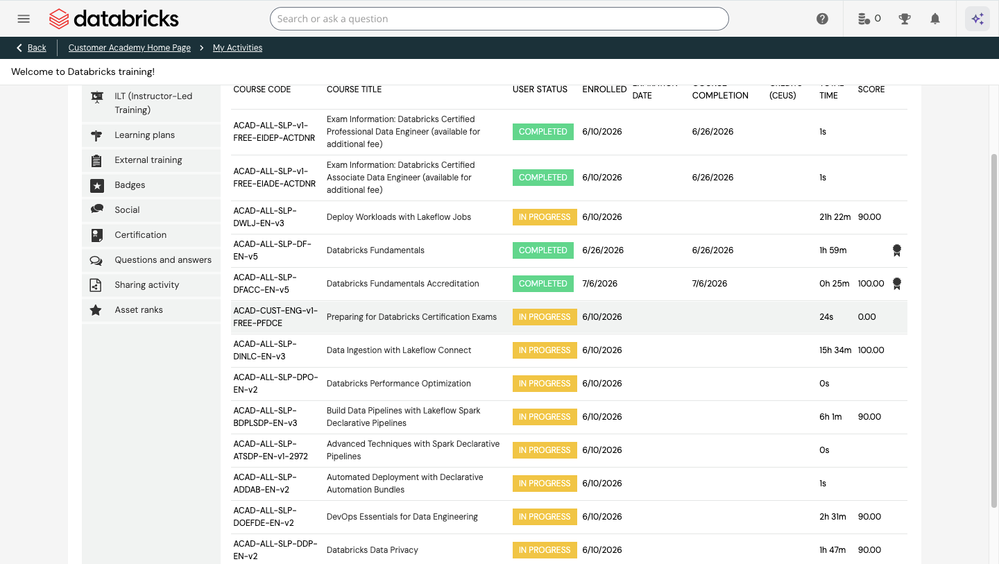Open ILT (Instructor-Led Training) menu item
The image size is (999, 564).
pos(151,103)
